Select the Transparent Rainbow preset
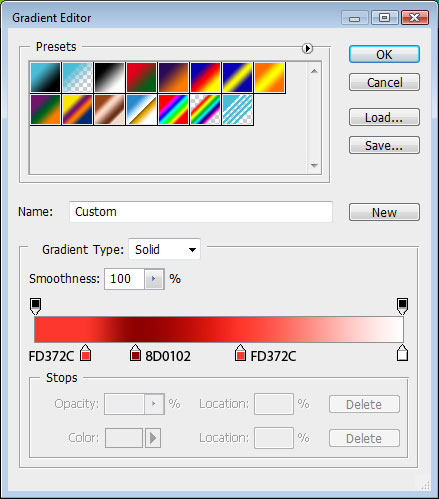Image resolution: width=439 pixels, height=499 pixels. click(205, 109)
